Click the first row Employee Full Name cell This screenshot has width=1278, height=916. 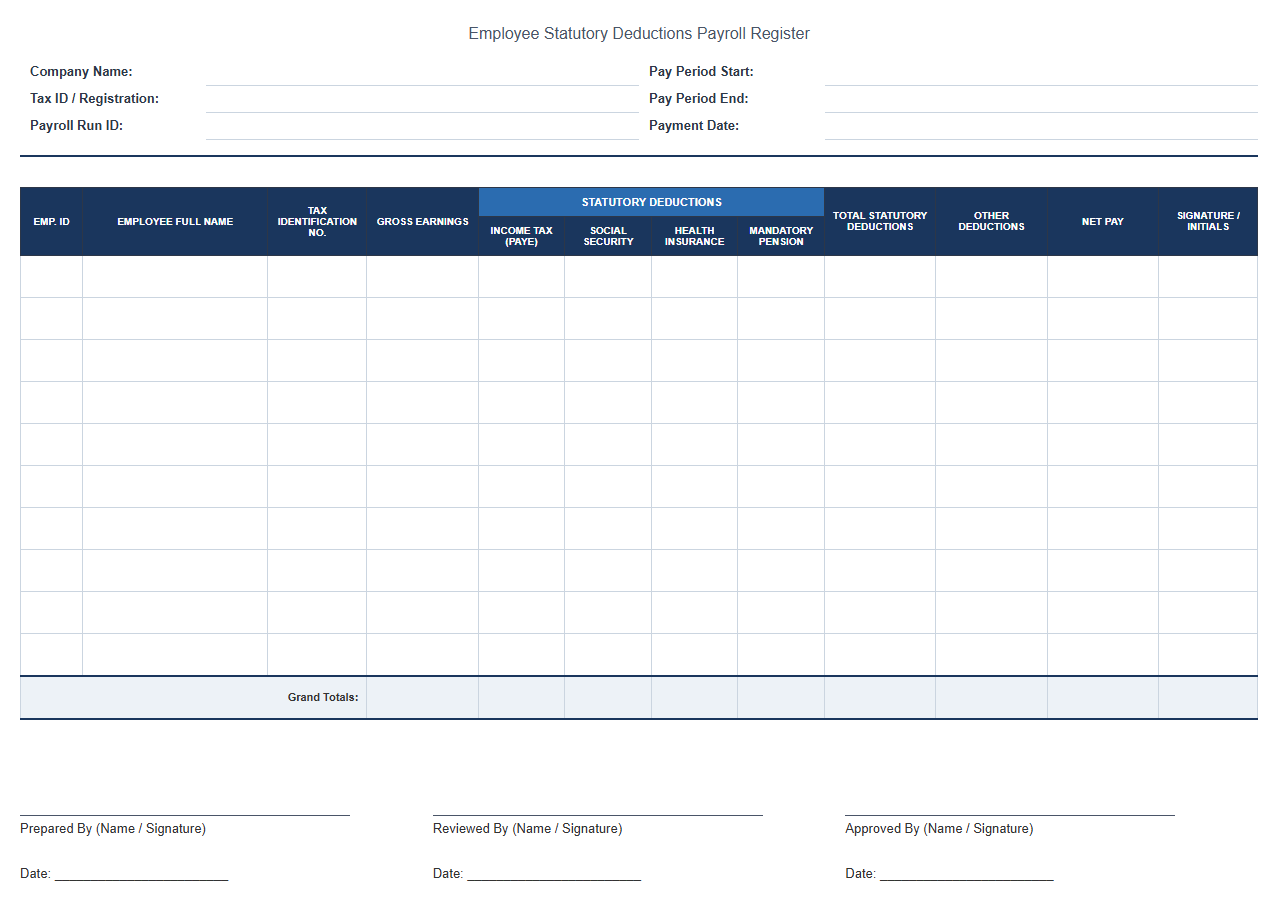coord(175,277)
